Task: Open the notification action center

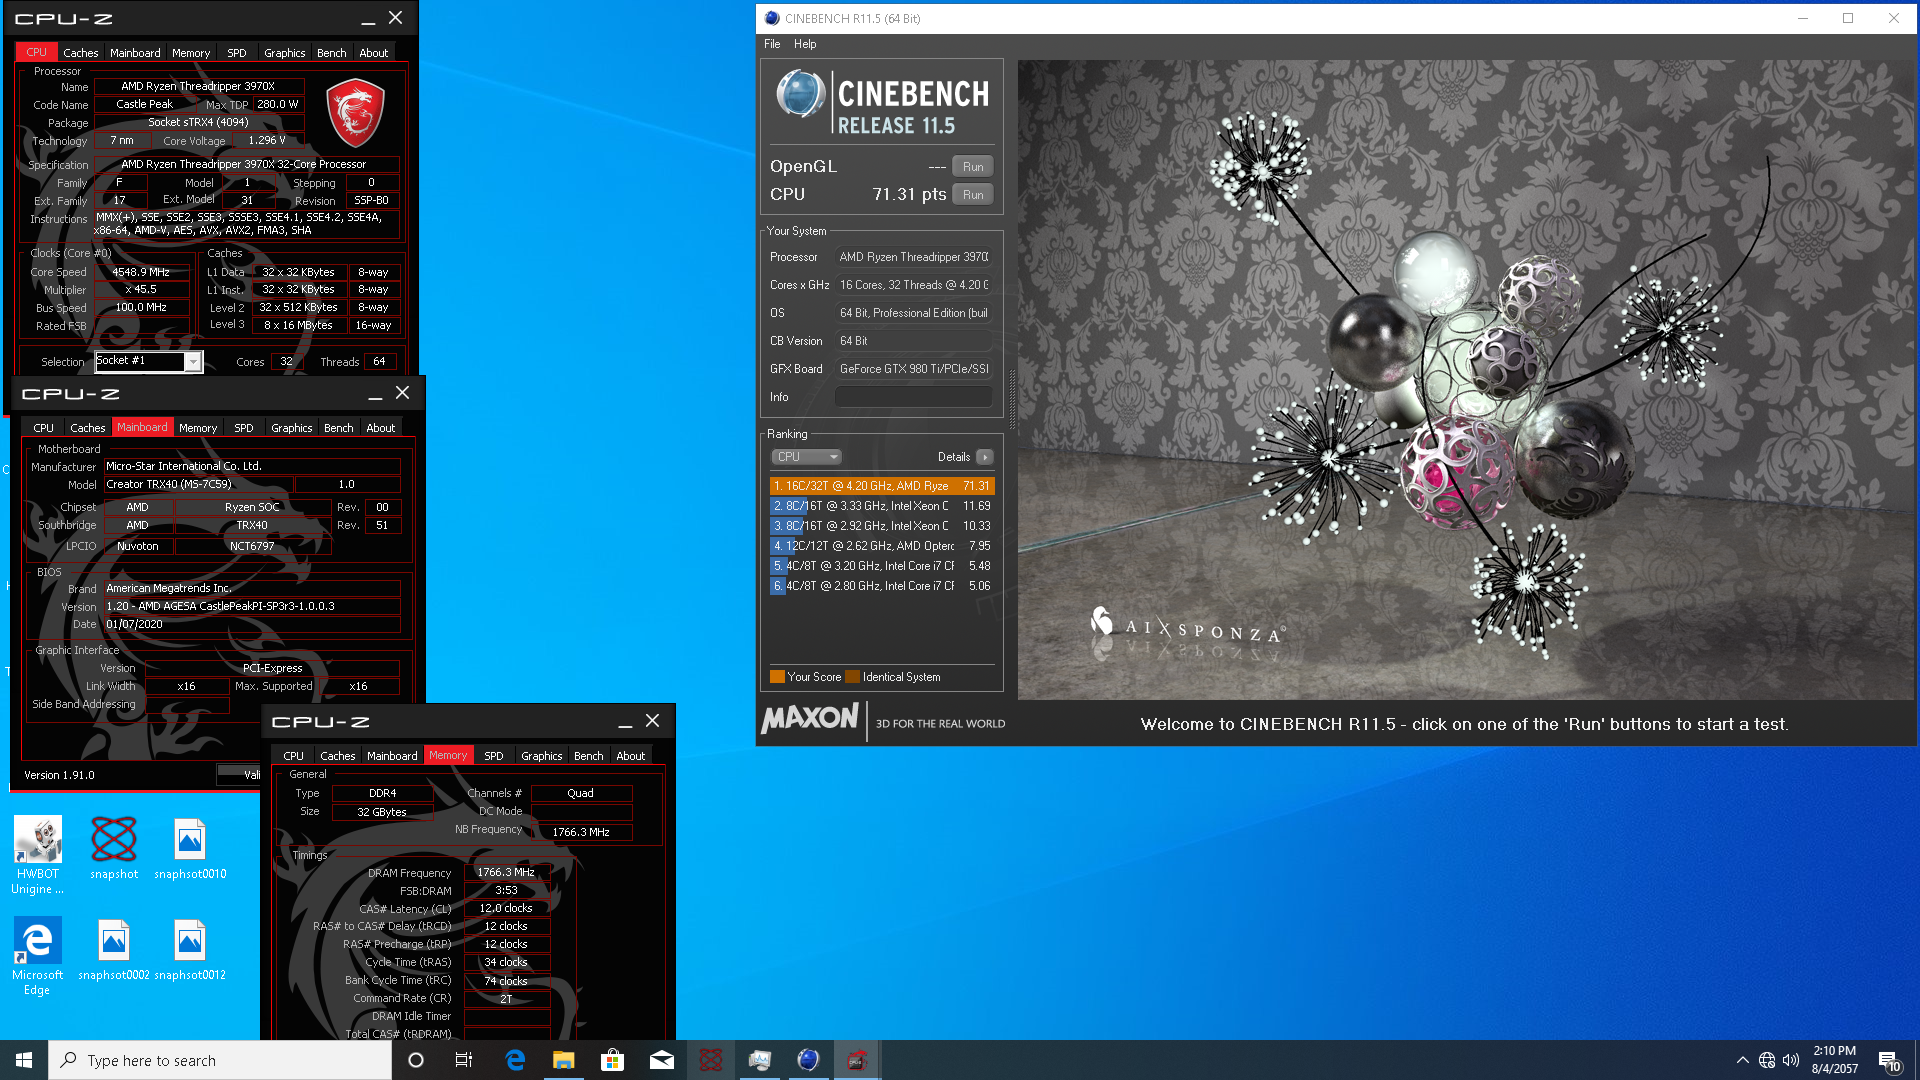Action: pyautogui.click(x=1890, y=1061)
